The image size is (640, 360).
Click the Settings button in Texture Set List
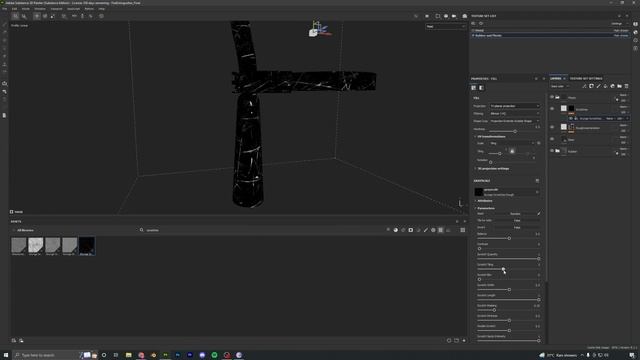(619, 24)
